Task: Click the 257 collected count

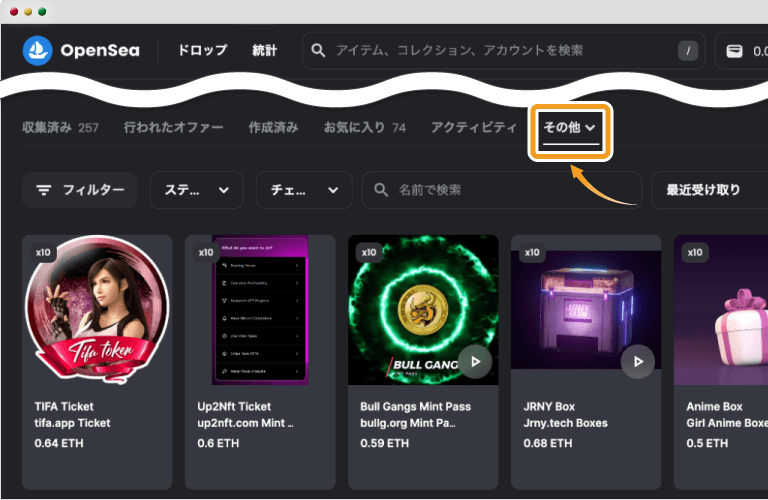Action: pyautogui.click(x=88, y=128)
